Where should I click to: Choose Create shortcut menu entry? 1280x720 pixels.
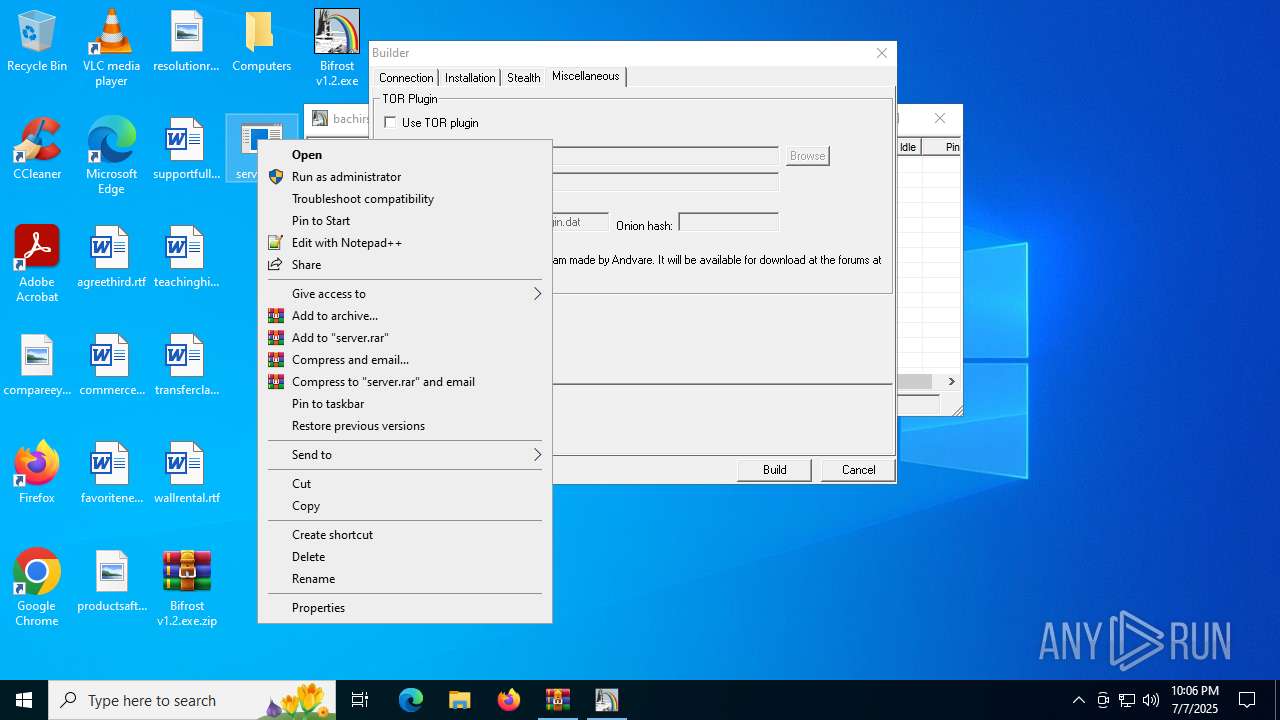point(405,534)
